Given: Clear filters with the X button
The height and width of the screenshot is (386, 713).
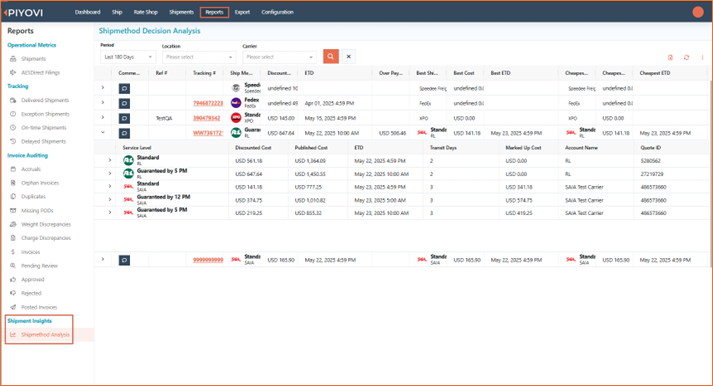Looking at the screenshot, I should pos(348,56).
